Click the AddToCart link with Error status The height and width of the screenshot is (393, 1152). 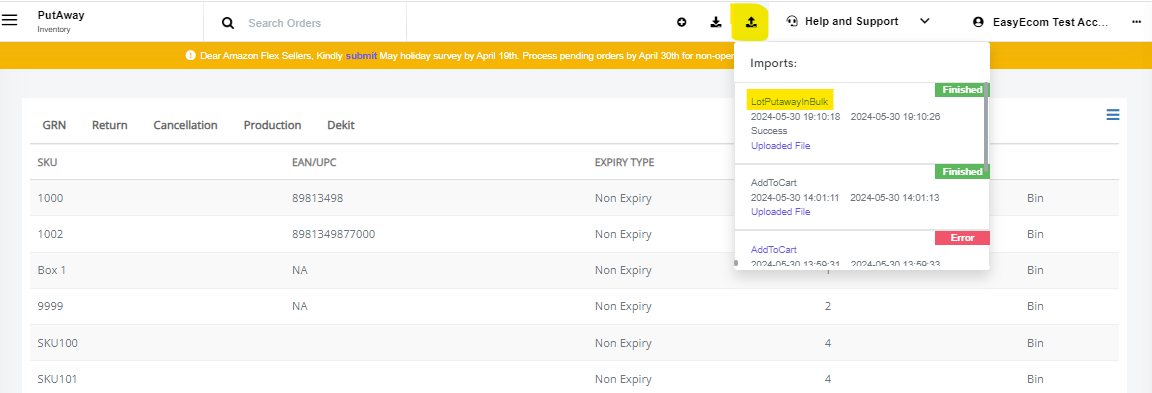(x=774, y=250)
